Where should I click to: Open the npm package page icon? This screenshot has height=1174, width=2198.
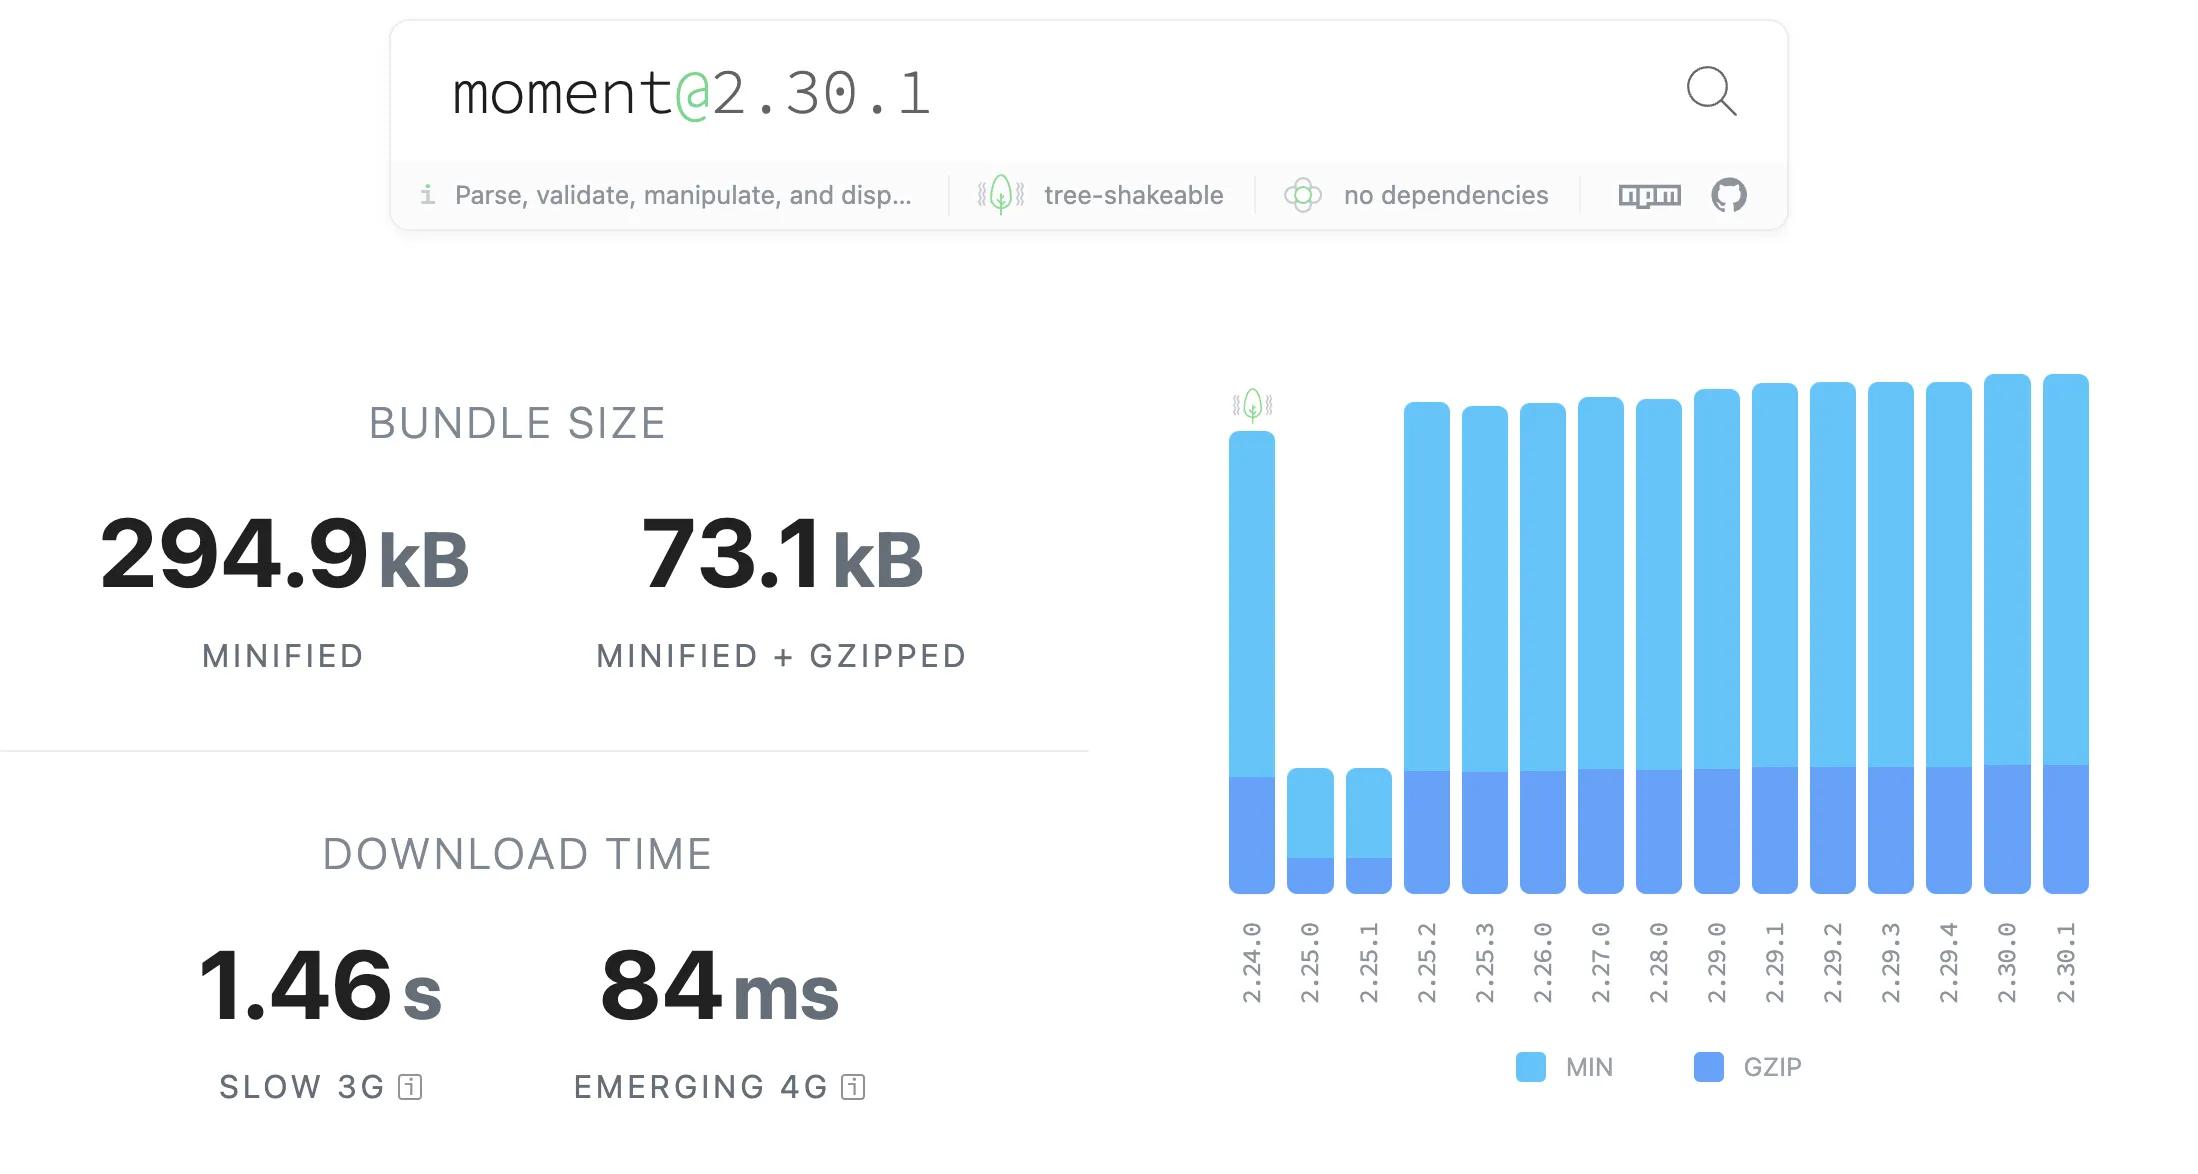pos(1649,195)
